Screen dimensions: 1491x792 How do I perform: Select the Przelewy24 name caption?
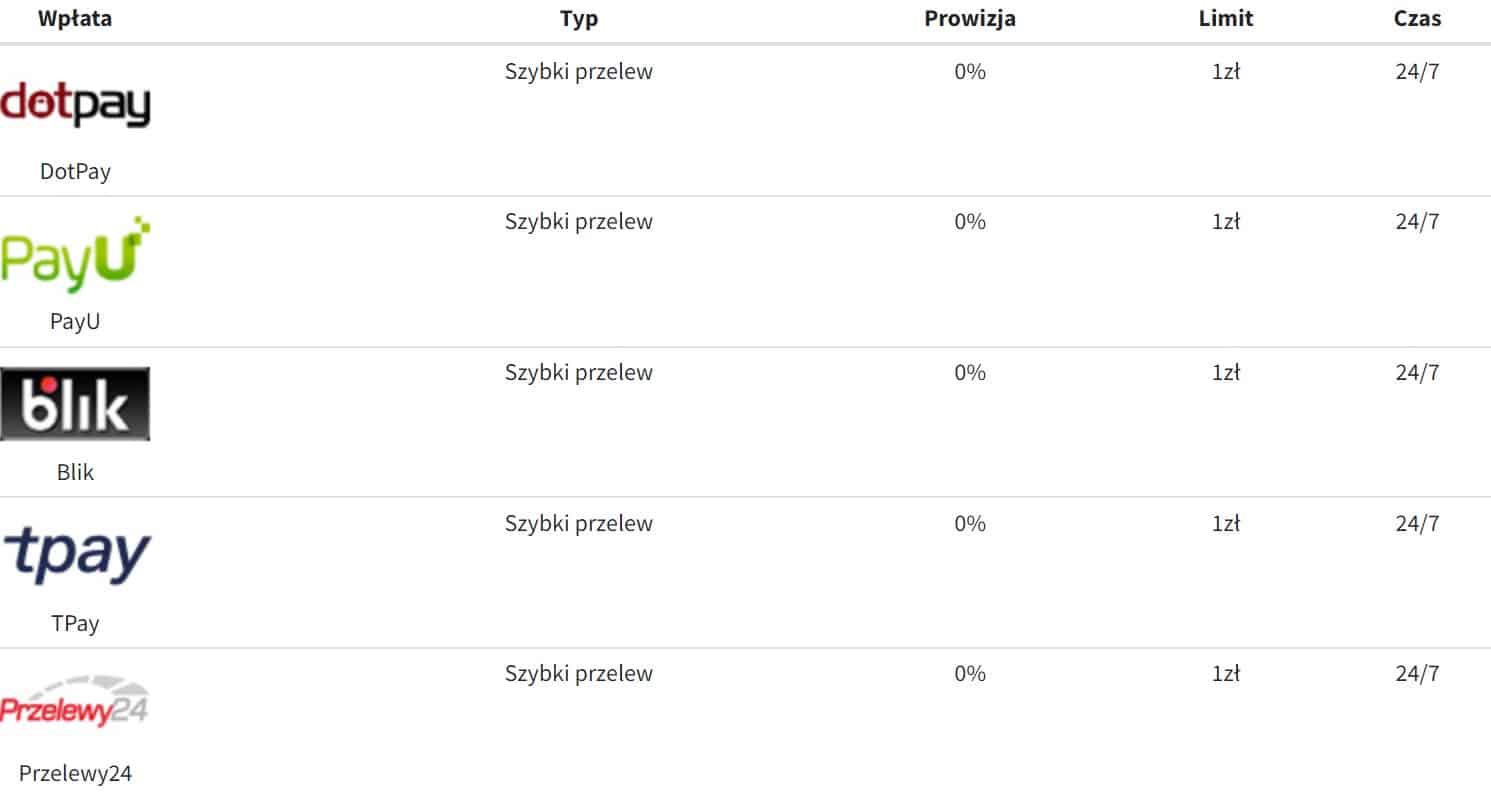point(75,773)
